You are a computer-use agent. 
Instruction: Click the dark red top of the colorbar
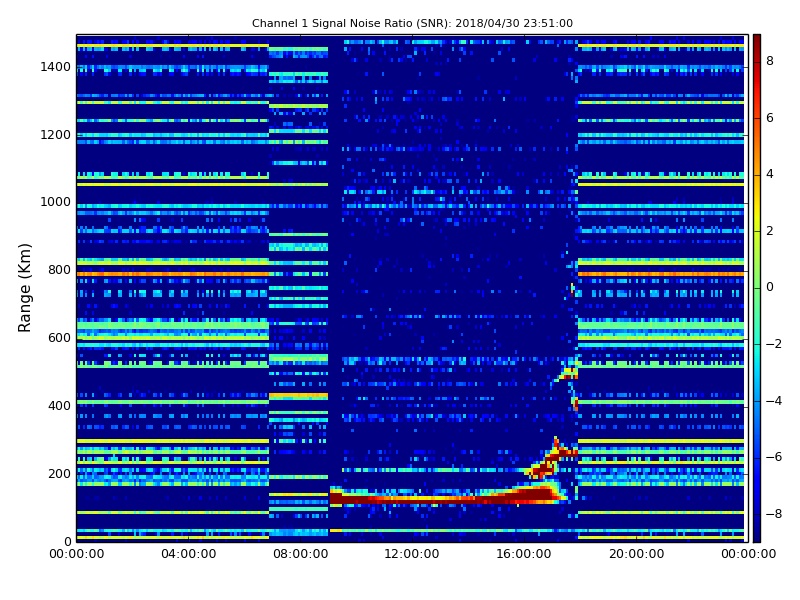coord(757,43)
